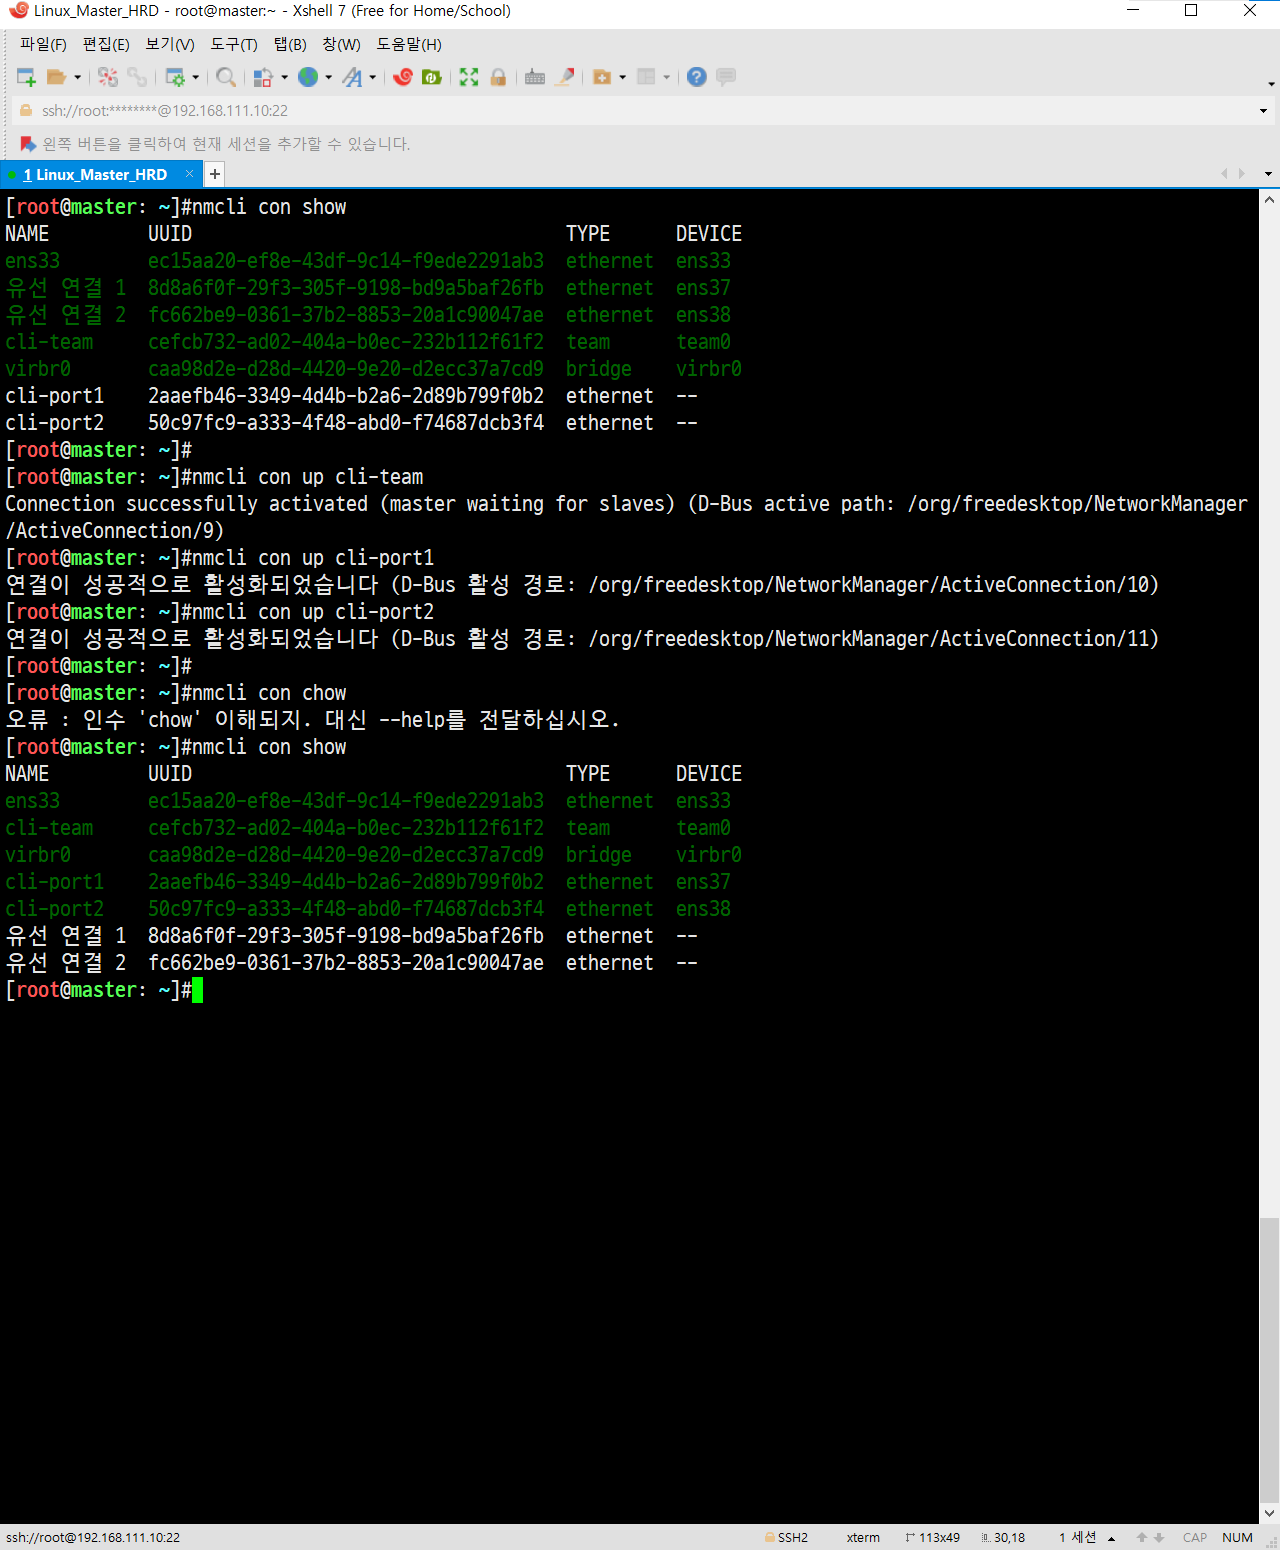
Task: Click the 30,18 cursor position indicator
Action: [x=1003, y=1538]
